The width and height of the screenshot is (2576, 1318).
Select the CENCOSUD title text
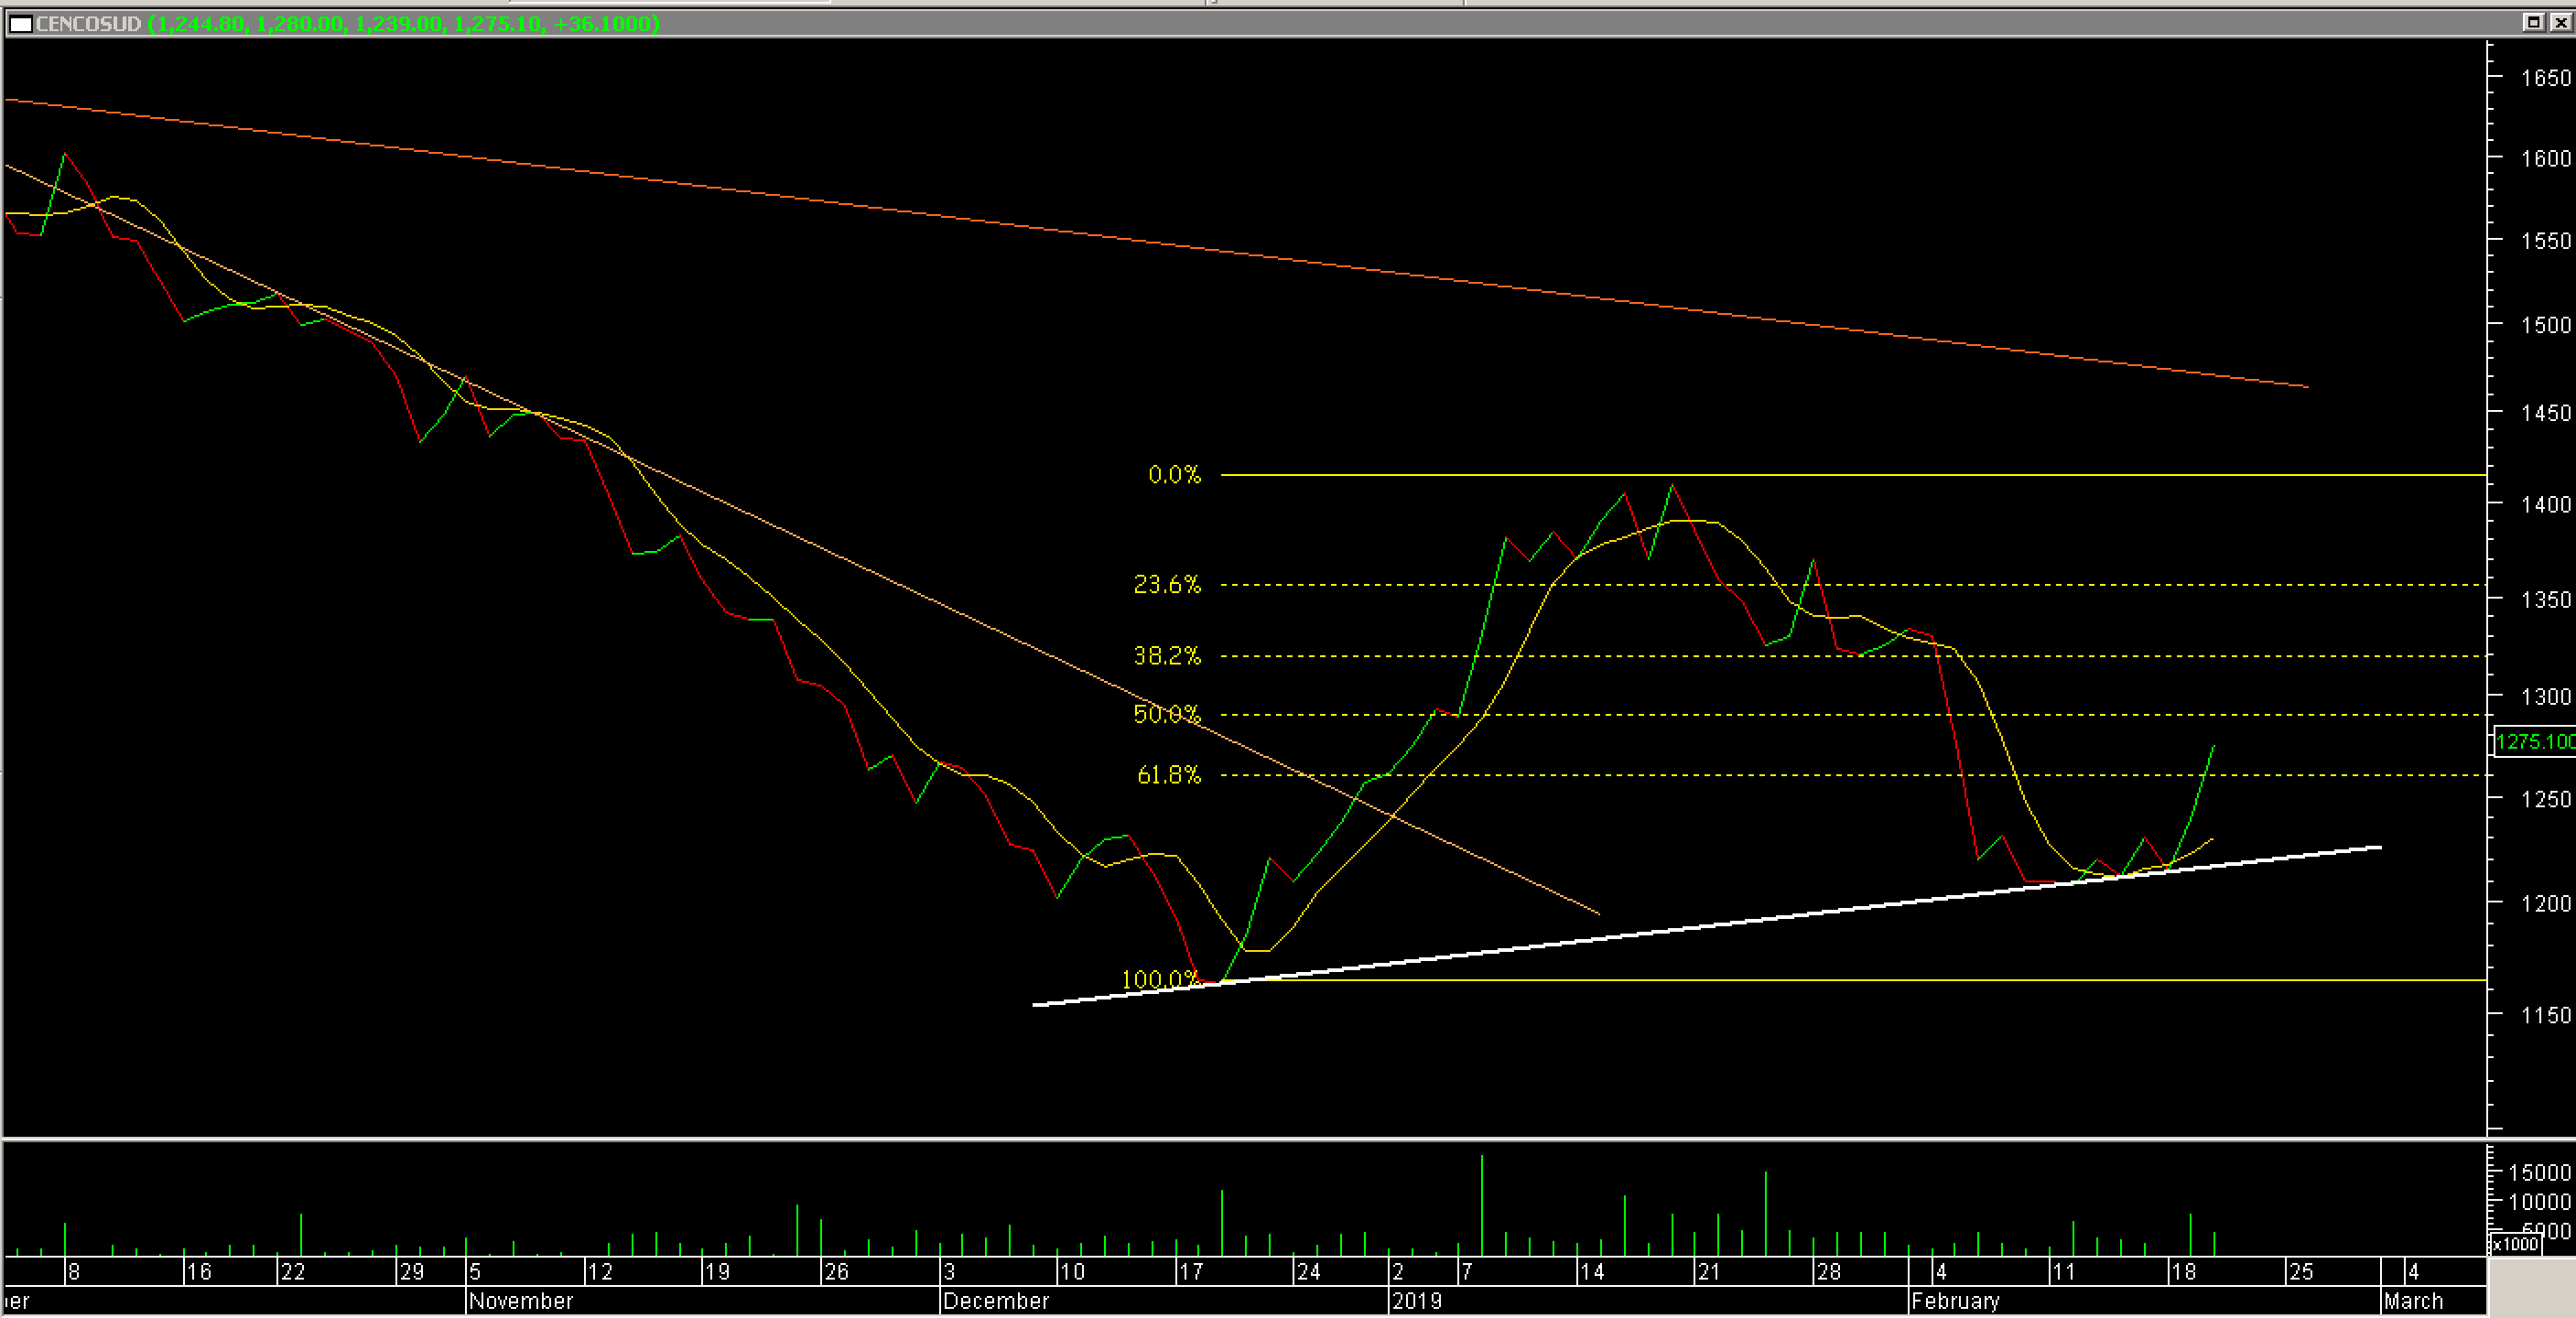coord(88,23)
